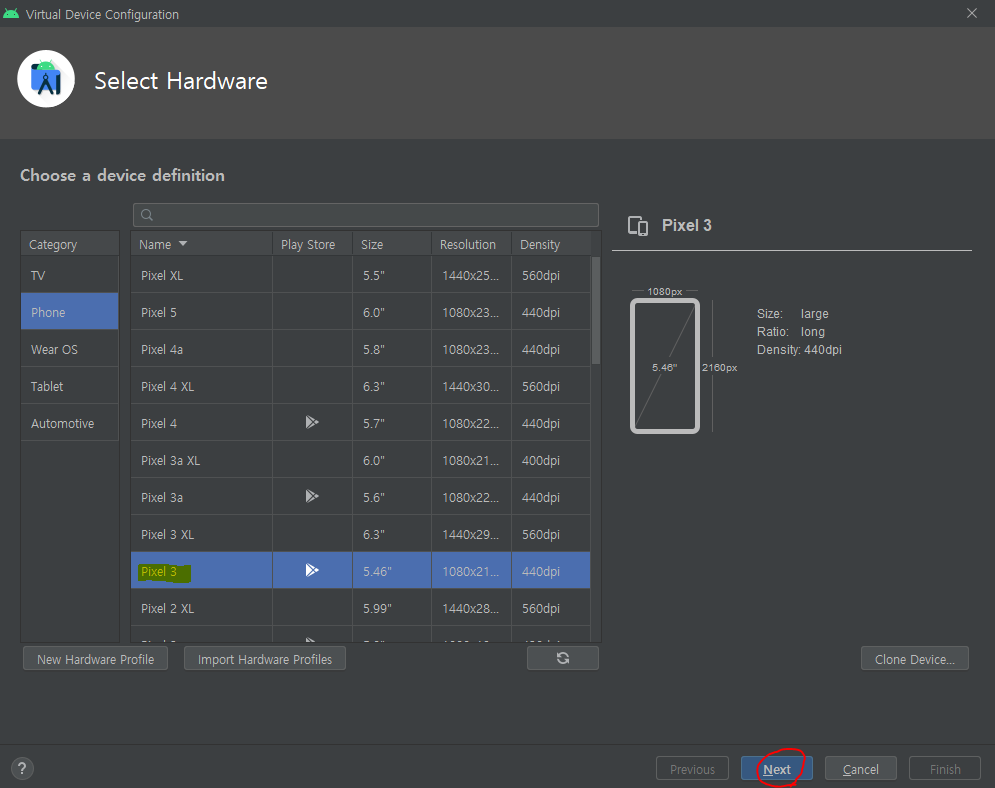Toggle Name column sort arrow

click(x=183, y=244)
